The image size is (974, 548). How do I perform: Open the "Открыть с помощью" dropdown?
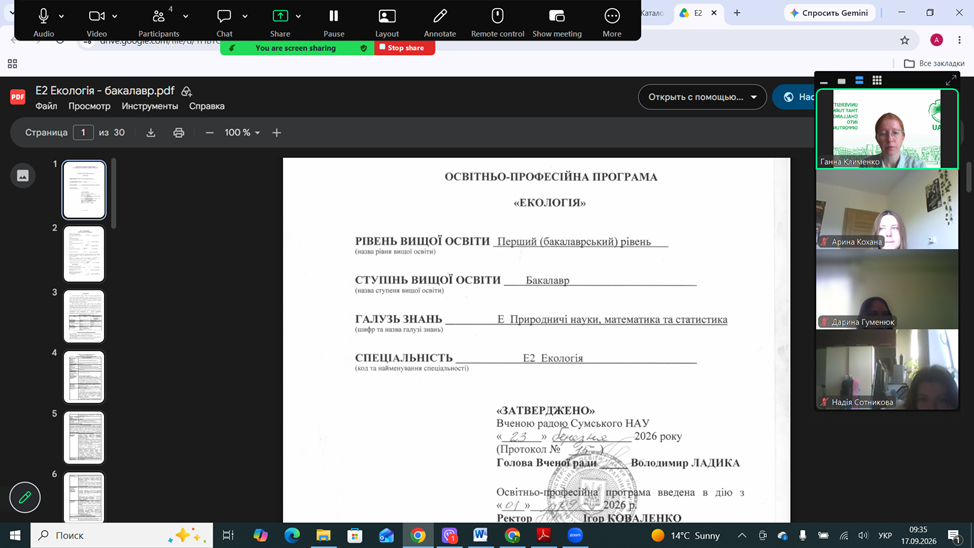point(702,97)
